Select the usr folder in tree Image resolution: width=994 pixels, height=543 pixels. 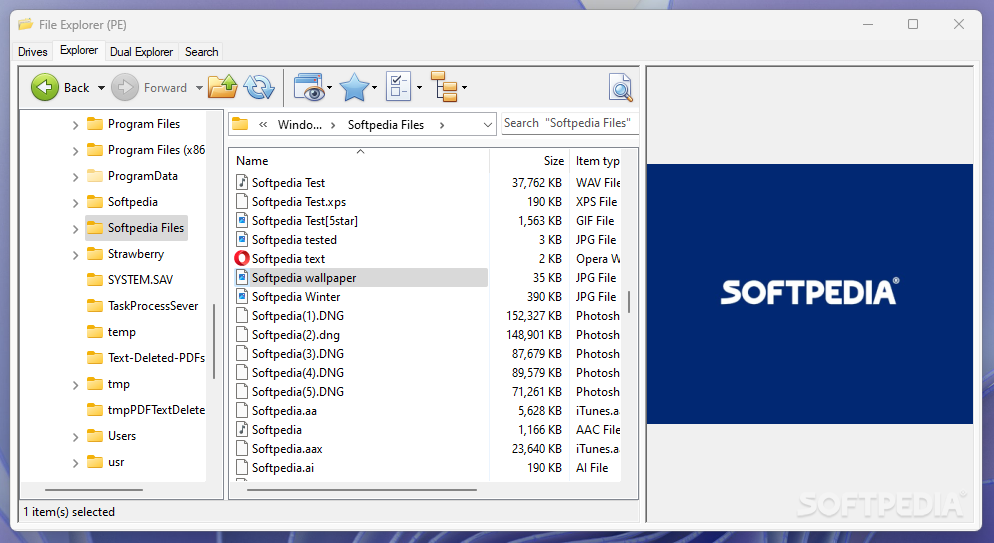(116, 462)
